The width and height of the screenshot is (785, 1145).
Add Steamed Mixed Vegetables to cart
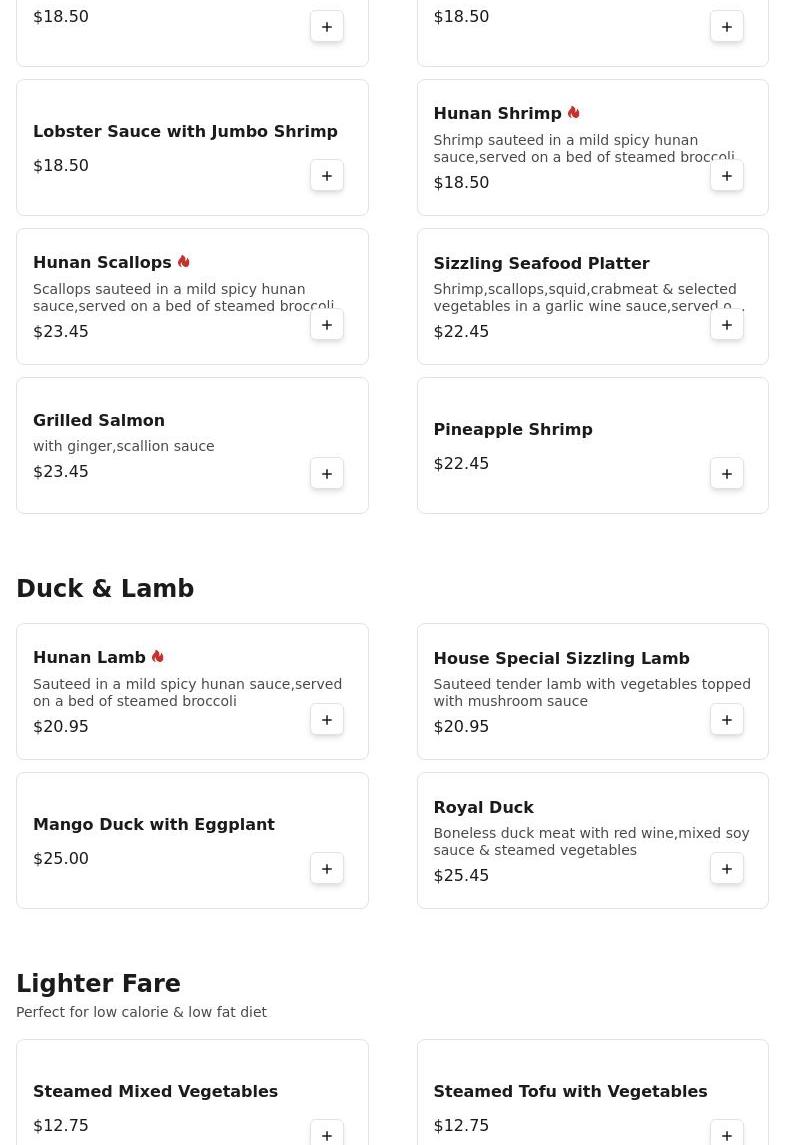pyautogui.click(x=327, y=1135)
